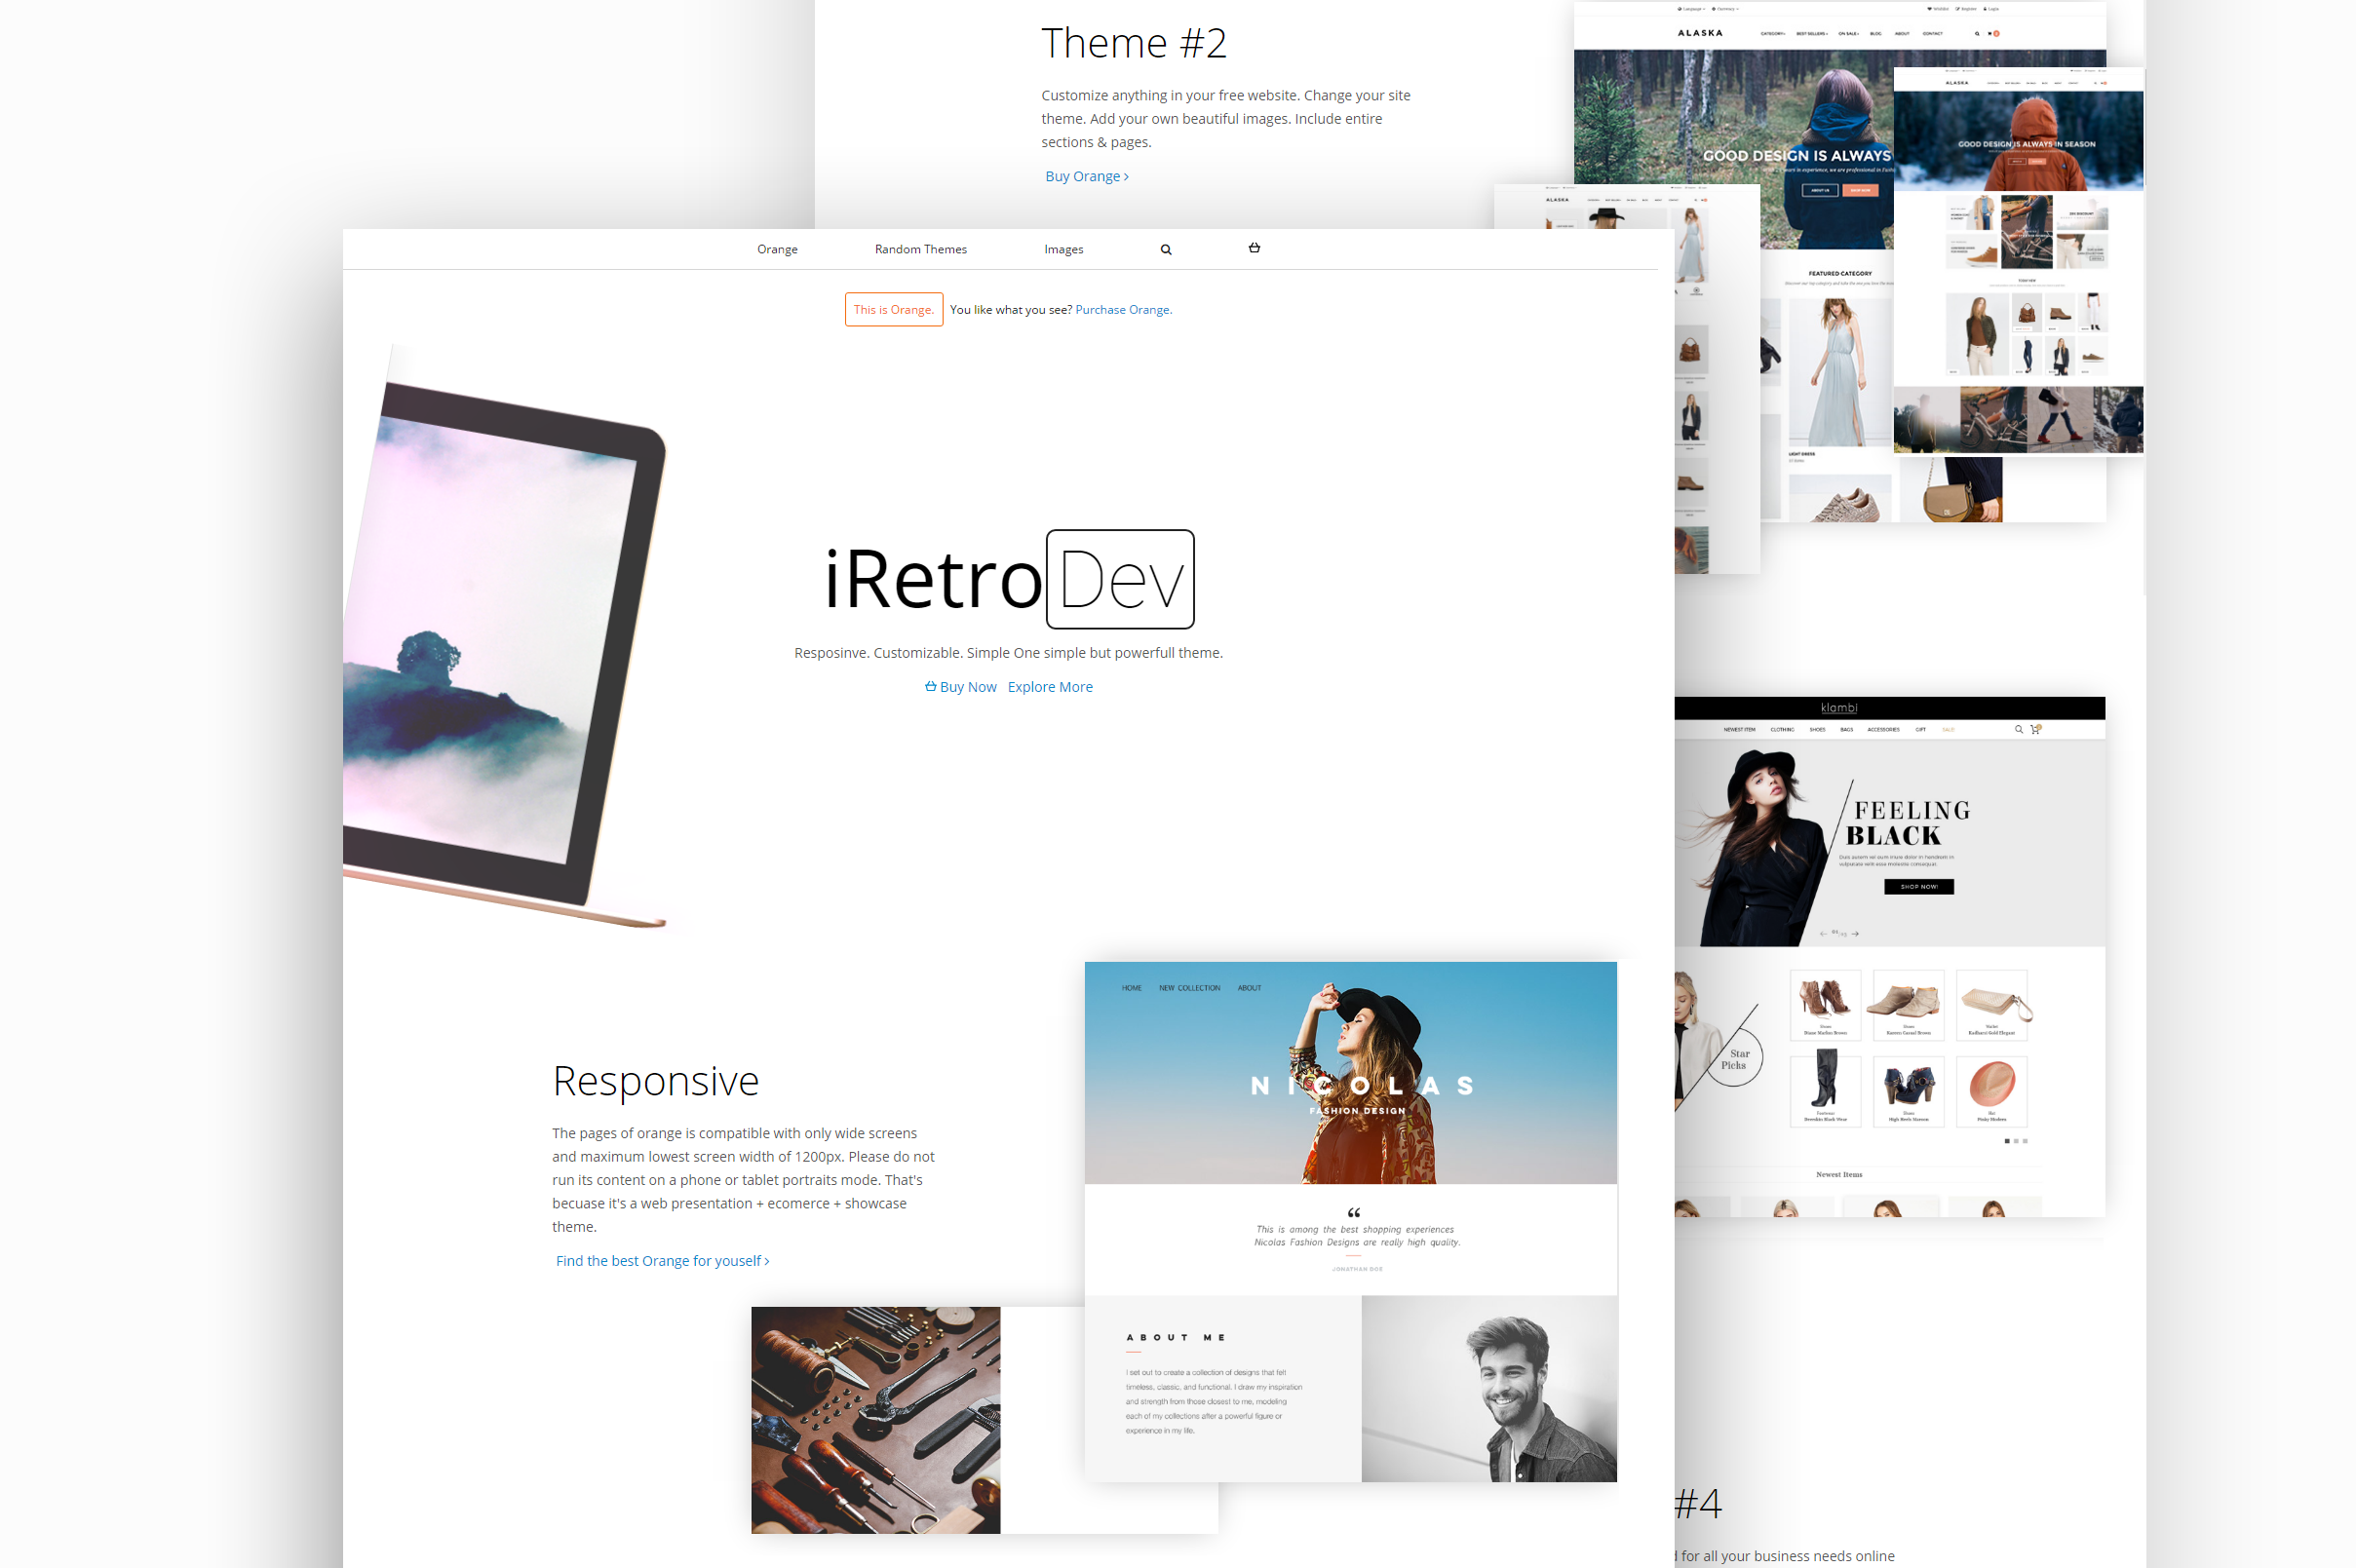Open the shopping basket icon beside the search
The height and width of the screenshot is (1568, 2356).
(x=1254, y=248)
